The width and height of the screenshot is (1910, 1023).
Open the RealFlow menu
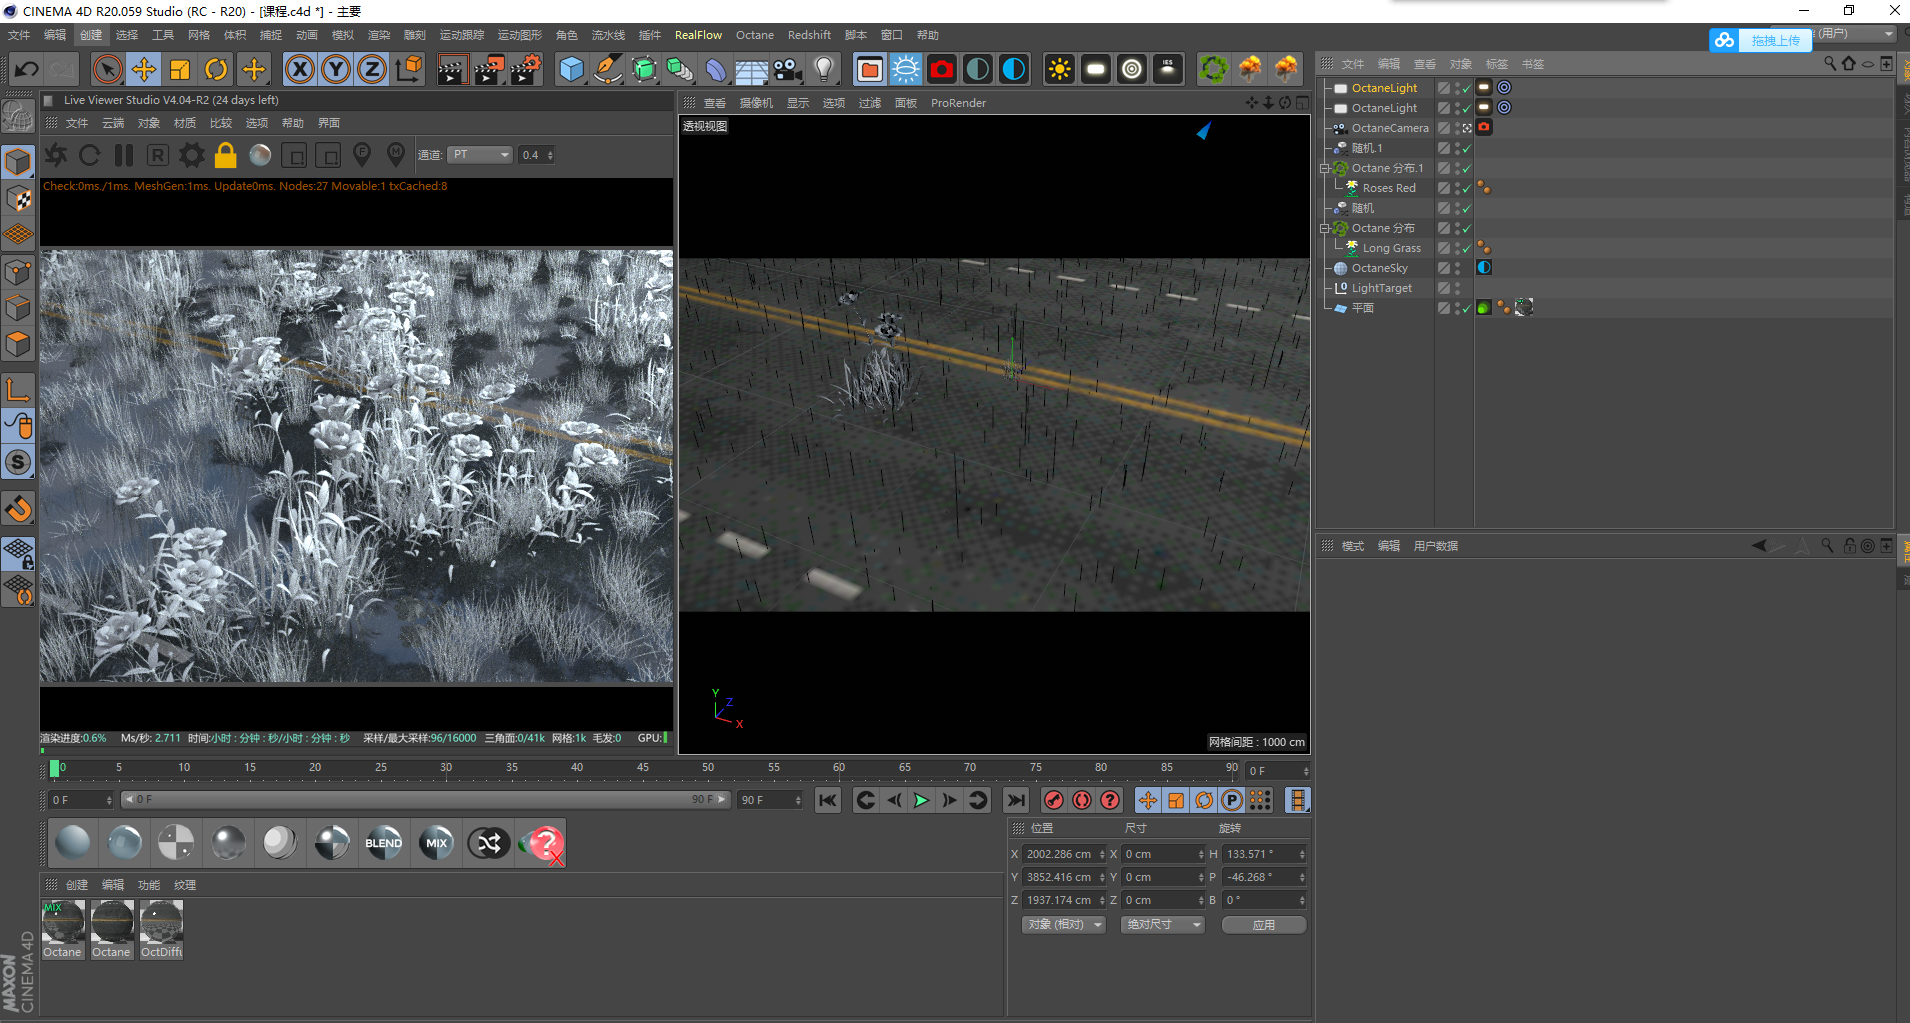698,35
